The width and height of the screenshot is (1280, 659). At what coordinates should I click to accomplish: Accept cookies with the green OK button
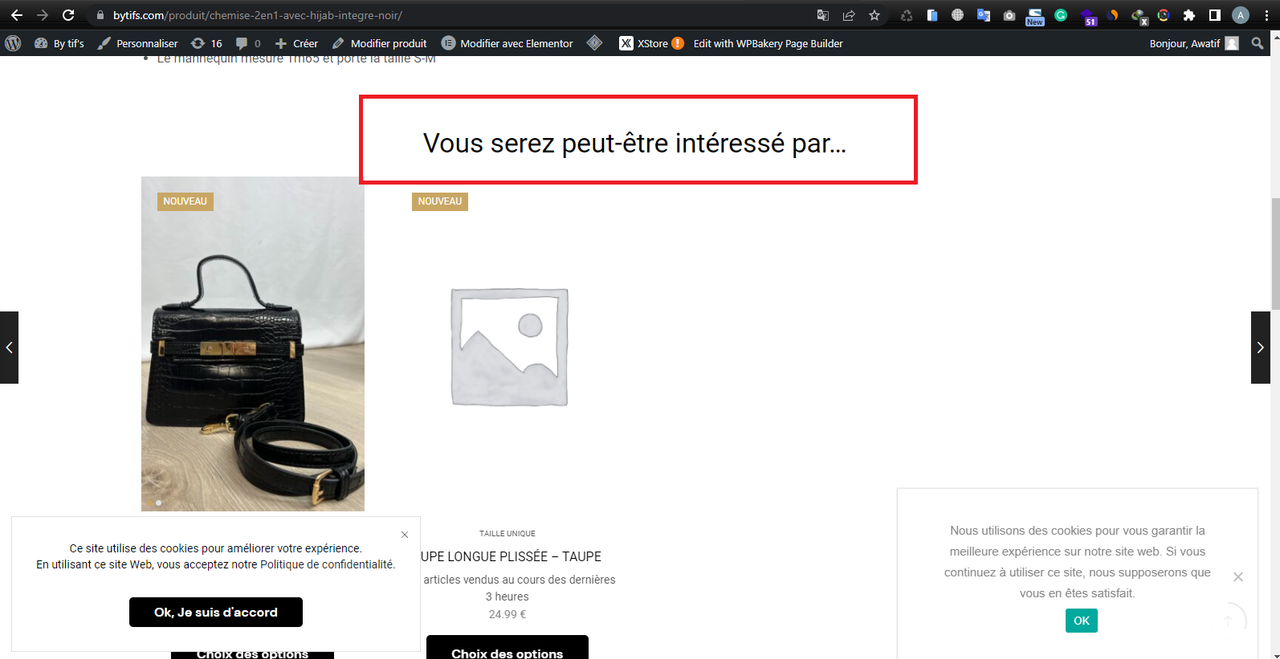[1081, 620]
